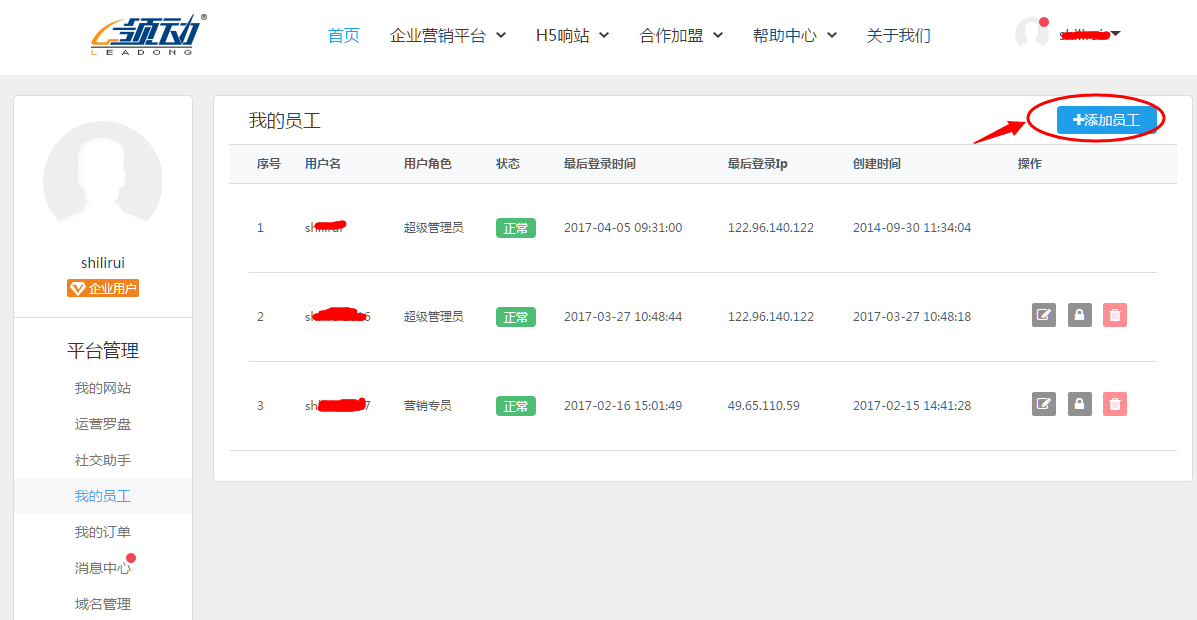Open 我的订单 from the sidebar
The image size is (1197, 620).
(x=103, y=532)
